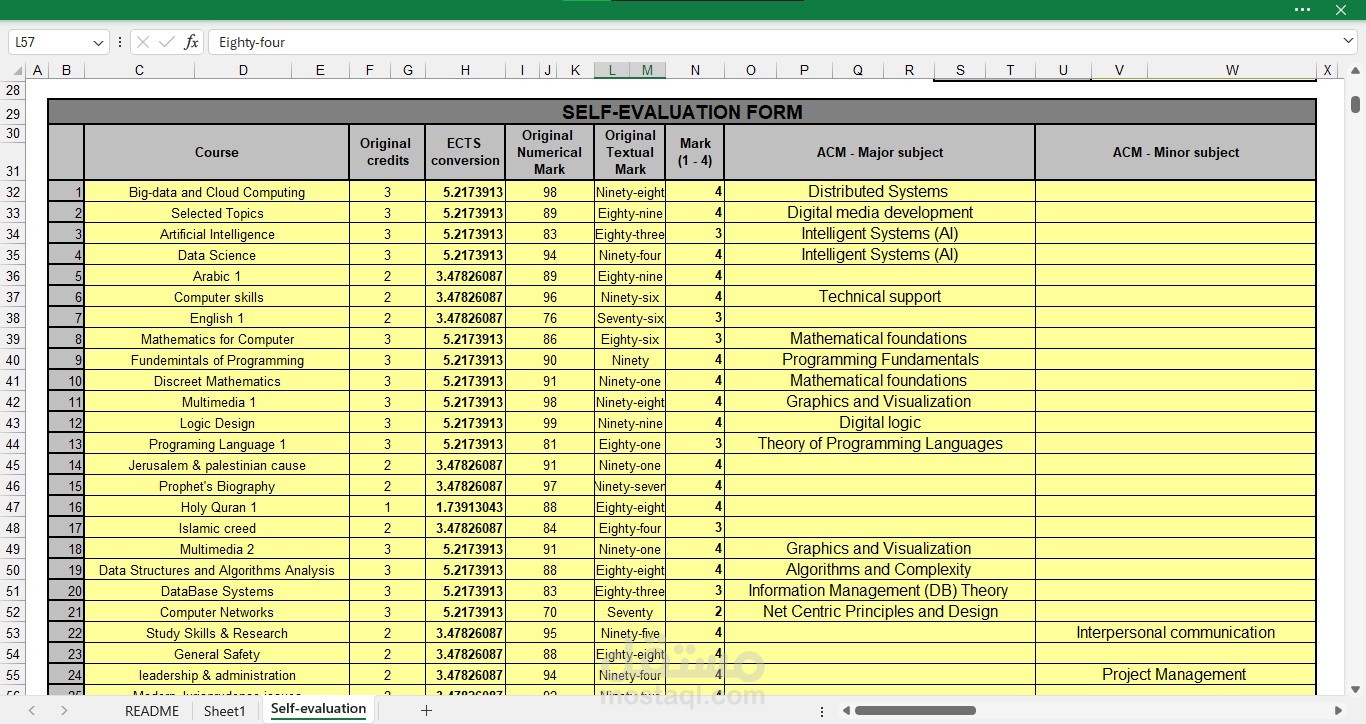Switch to the README sheet tab
The height and width of the screenshot is (724, 1366).
[x=152, y=711]
